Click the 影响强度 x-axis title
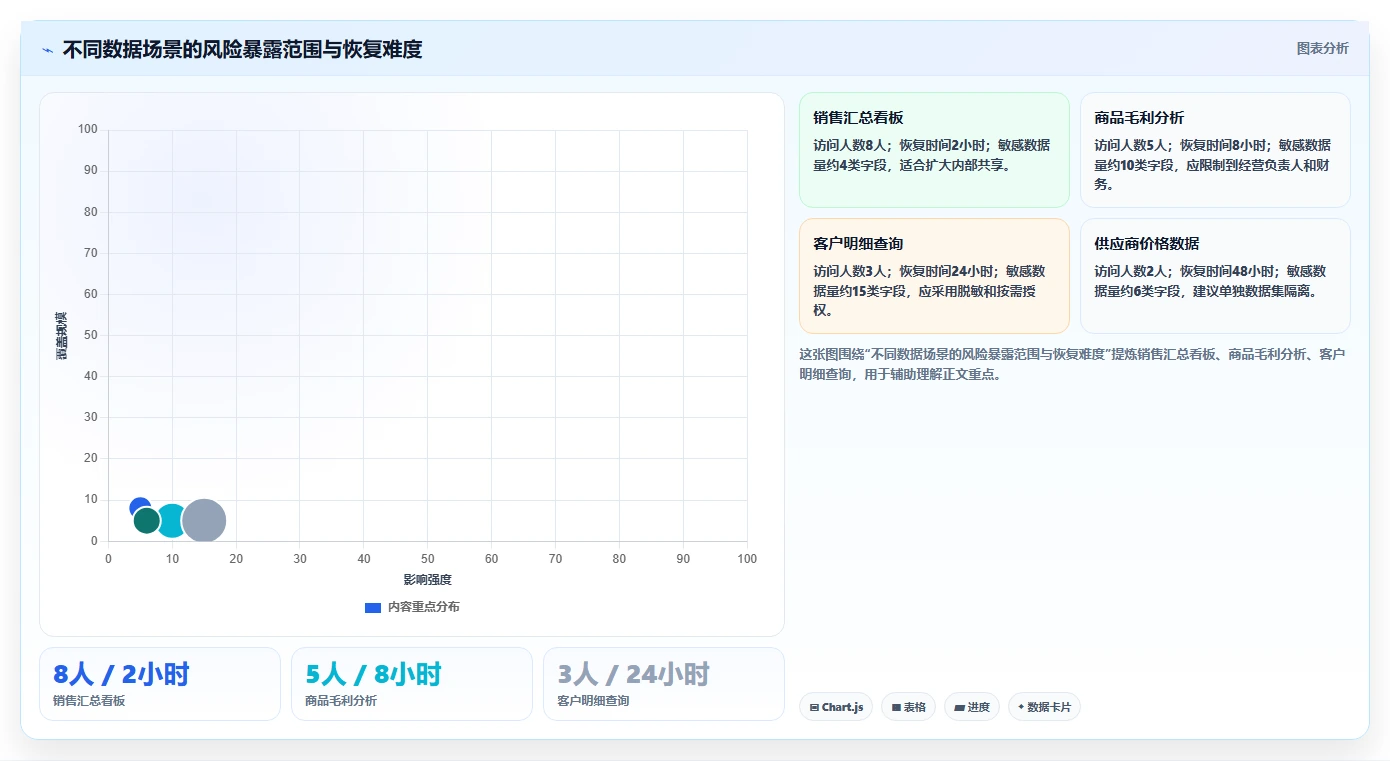This screenshot has height=761, width=1390. click(x=428, y=580)
